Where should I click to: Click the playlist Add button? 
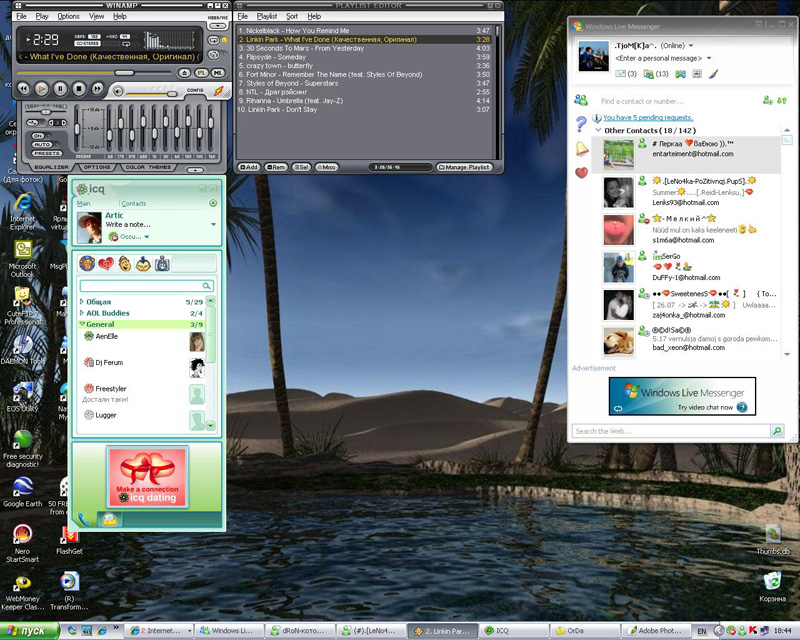coord(249,167)
